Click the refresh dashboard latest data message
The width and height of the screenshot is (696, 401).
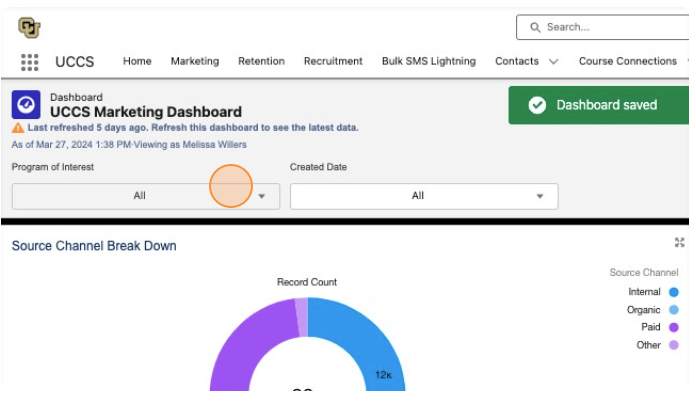[193, 128]
